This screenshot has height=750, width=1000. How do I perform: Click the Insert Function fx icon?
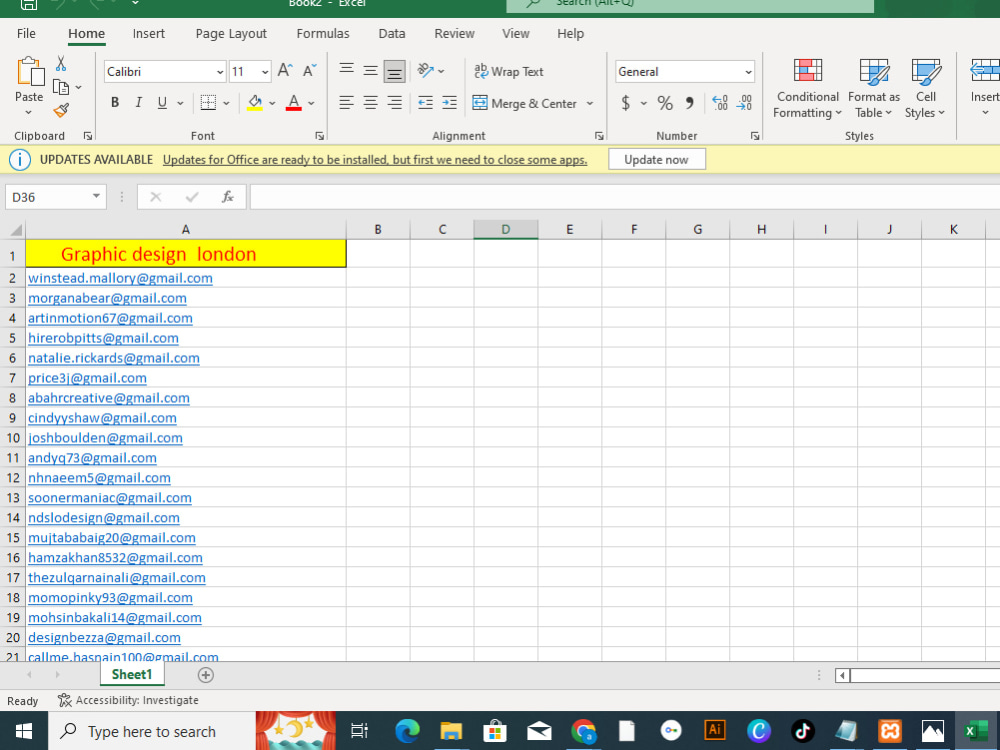pyautogui.click(x=228, y=197)
